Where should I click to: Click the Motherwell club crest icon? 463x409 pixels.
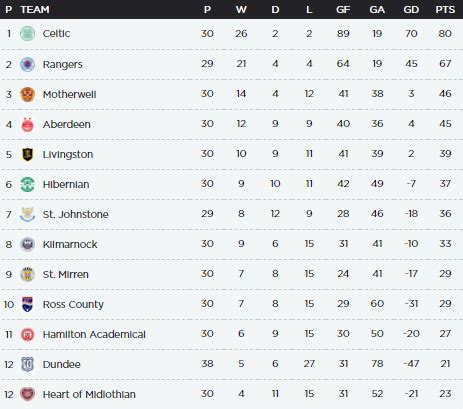point(27,94)
